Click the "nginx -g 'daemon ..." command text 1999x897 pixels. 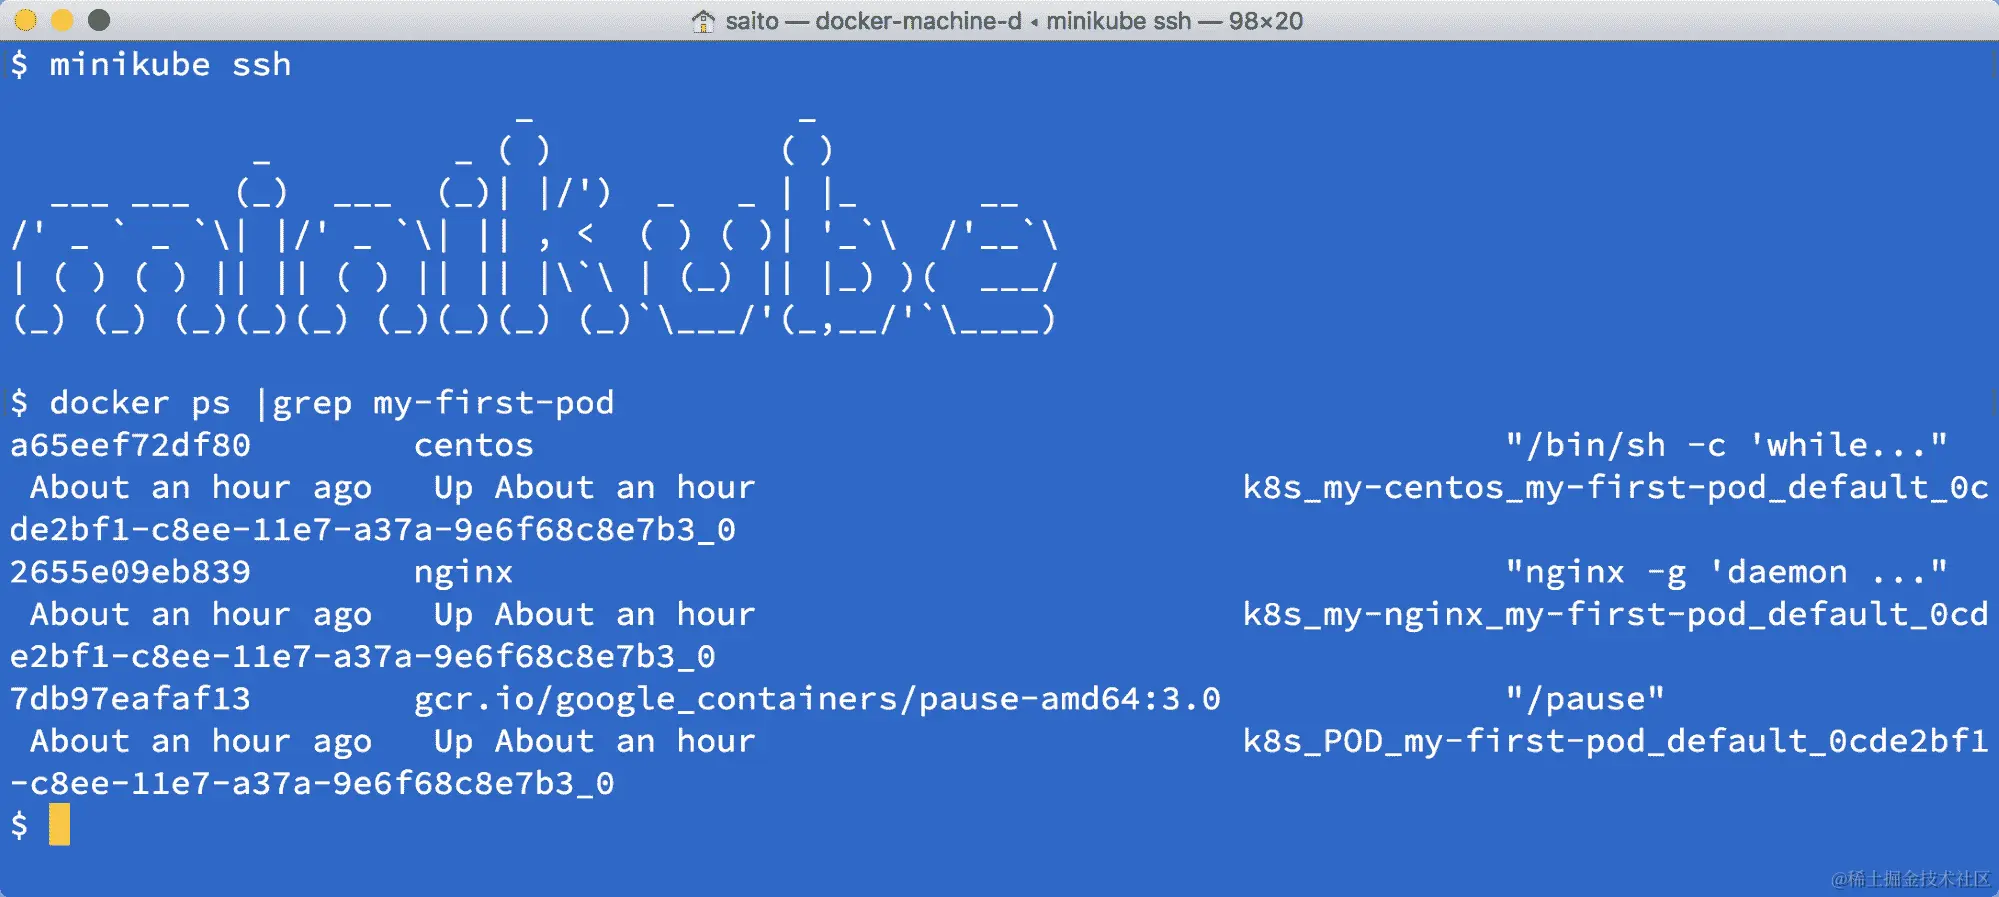click(x=1727, y=572)
